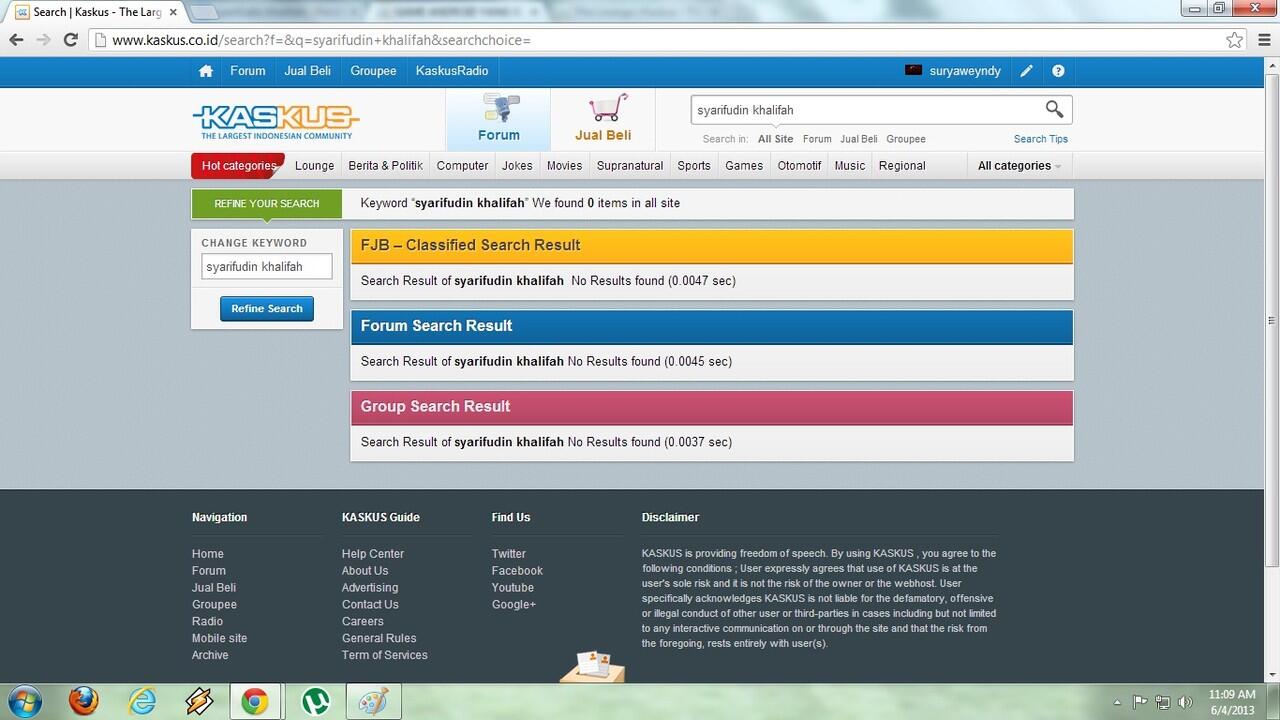Screen dimensions: 1280x720
Task: Open Groupee in top blue bar
Action: tap(373, 71)
